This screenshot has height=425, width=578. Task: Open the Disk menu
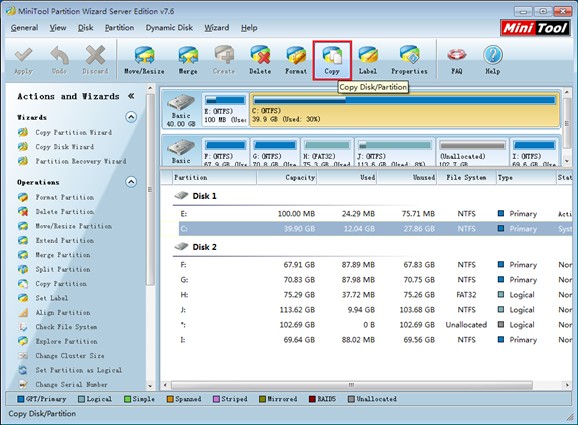[x=86, y=28]
